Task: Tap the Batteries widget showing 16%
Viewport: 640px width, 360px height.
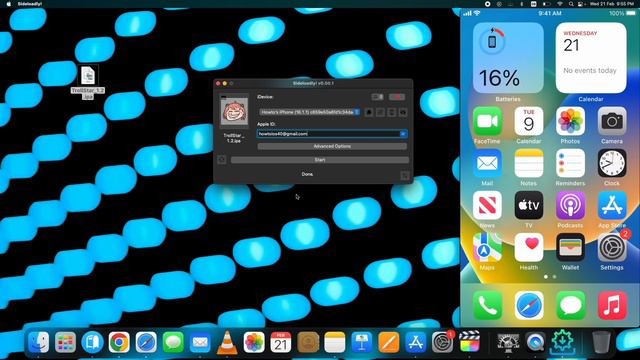Action: [x=508, y=58]
